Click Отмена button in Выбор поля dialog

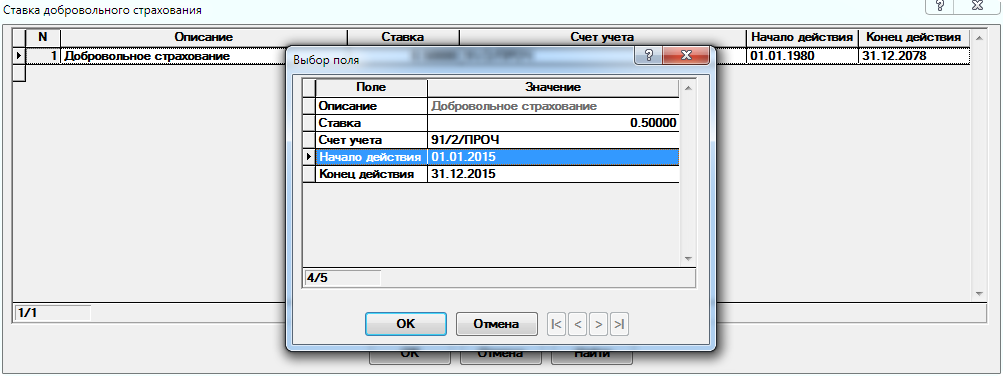496,324
